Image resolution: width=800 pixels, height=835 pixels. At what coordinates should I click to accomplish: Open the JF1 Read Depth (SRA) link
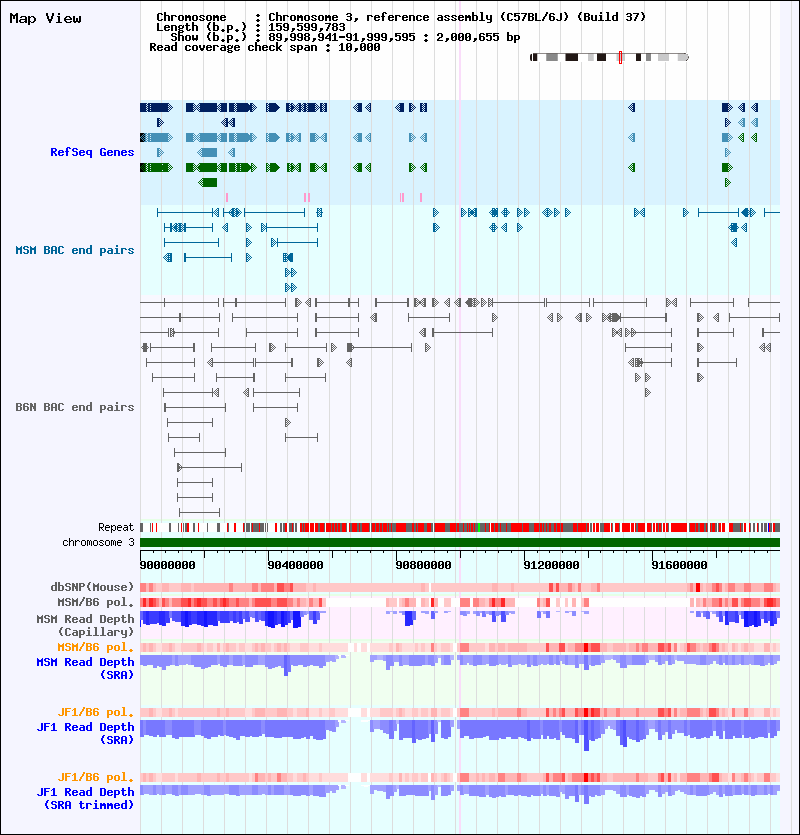tap(85, 733)
